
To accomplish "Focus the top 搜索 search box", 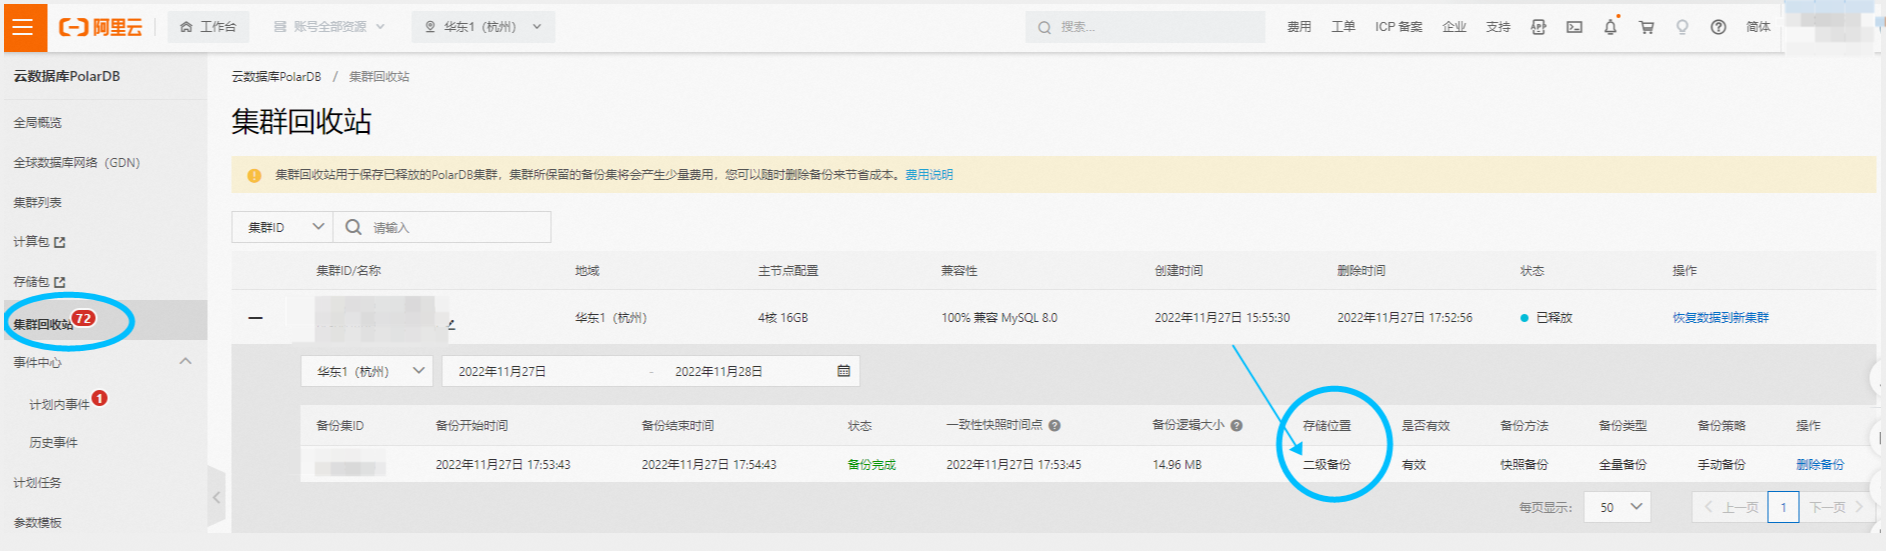I will pyautogui.click(x=1145, y=27).
